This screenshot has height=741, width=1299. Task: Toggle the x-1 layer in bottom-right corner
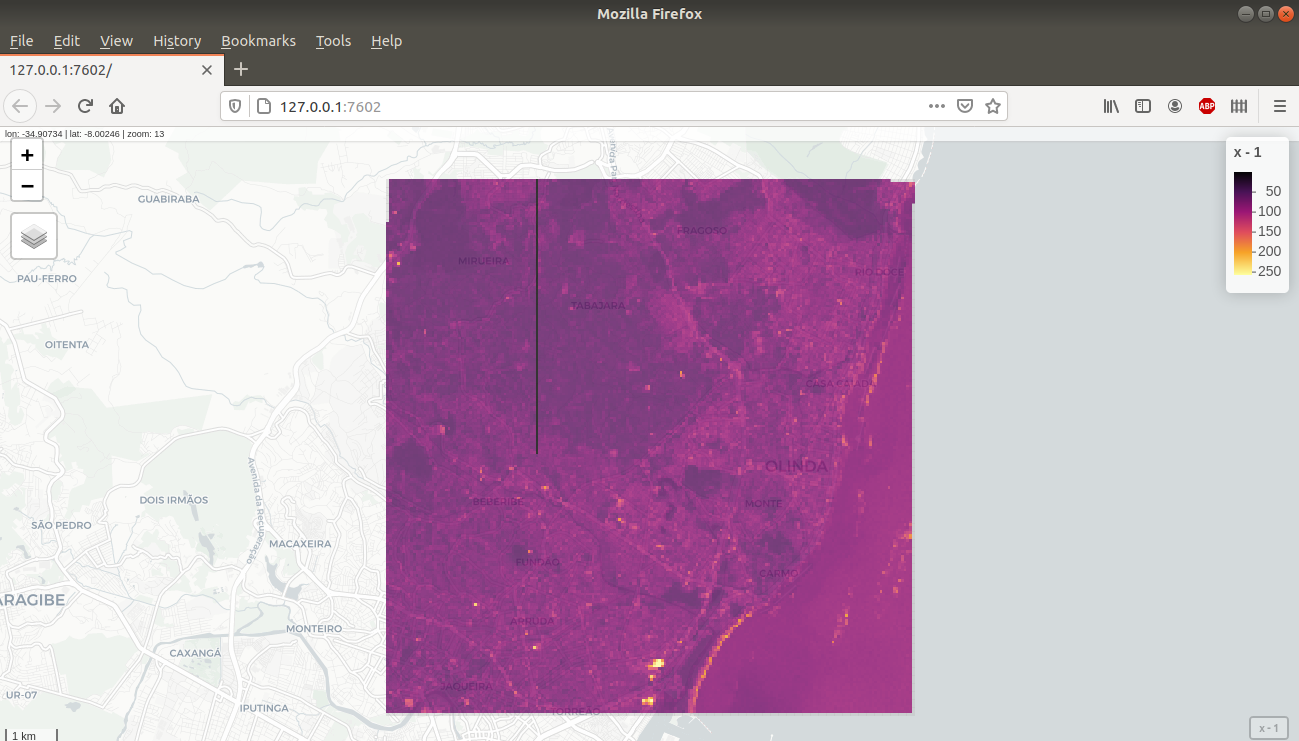pyautogui.click(x=1267, y=727)
